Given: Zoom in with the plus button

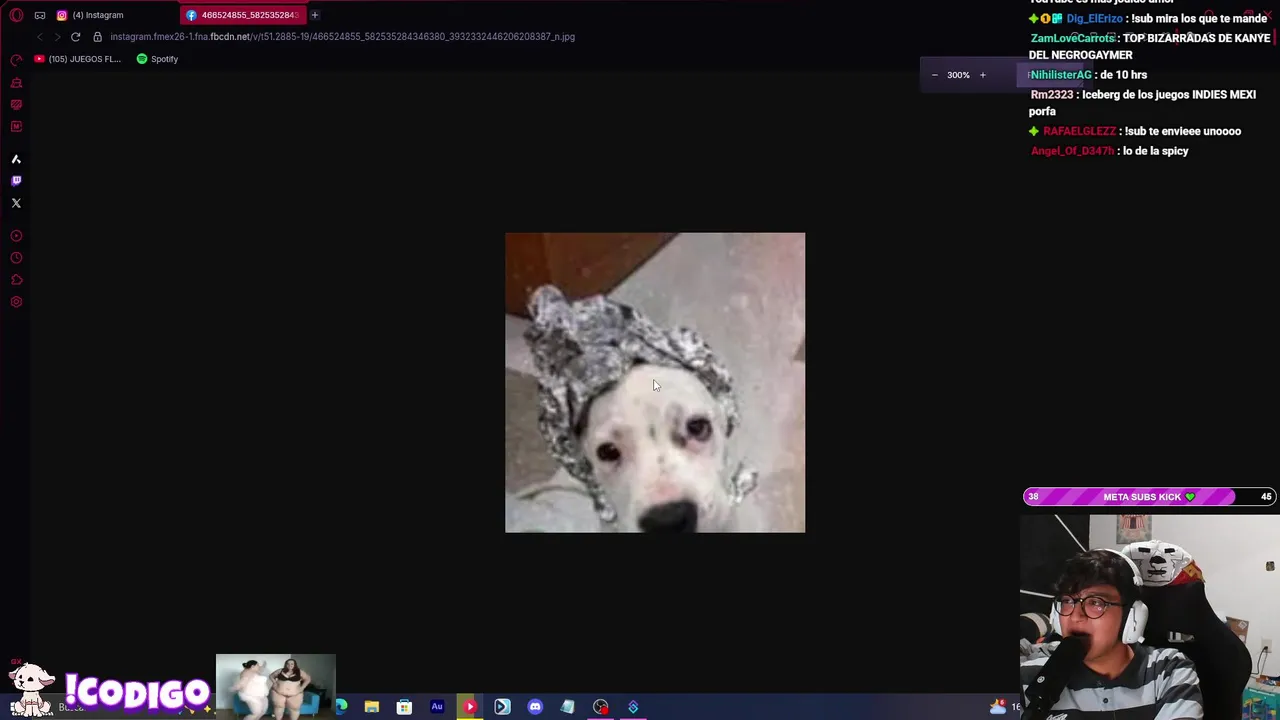Looking at the screenshot, I should (982, 75).
